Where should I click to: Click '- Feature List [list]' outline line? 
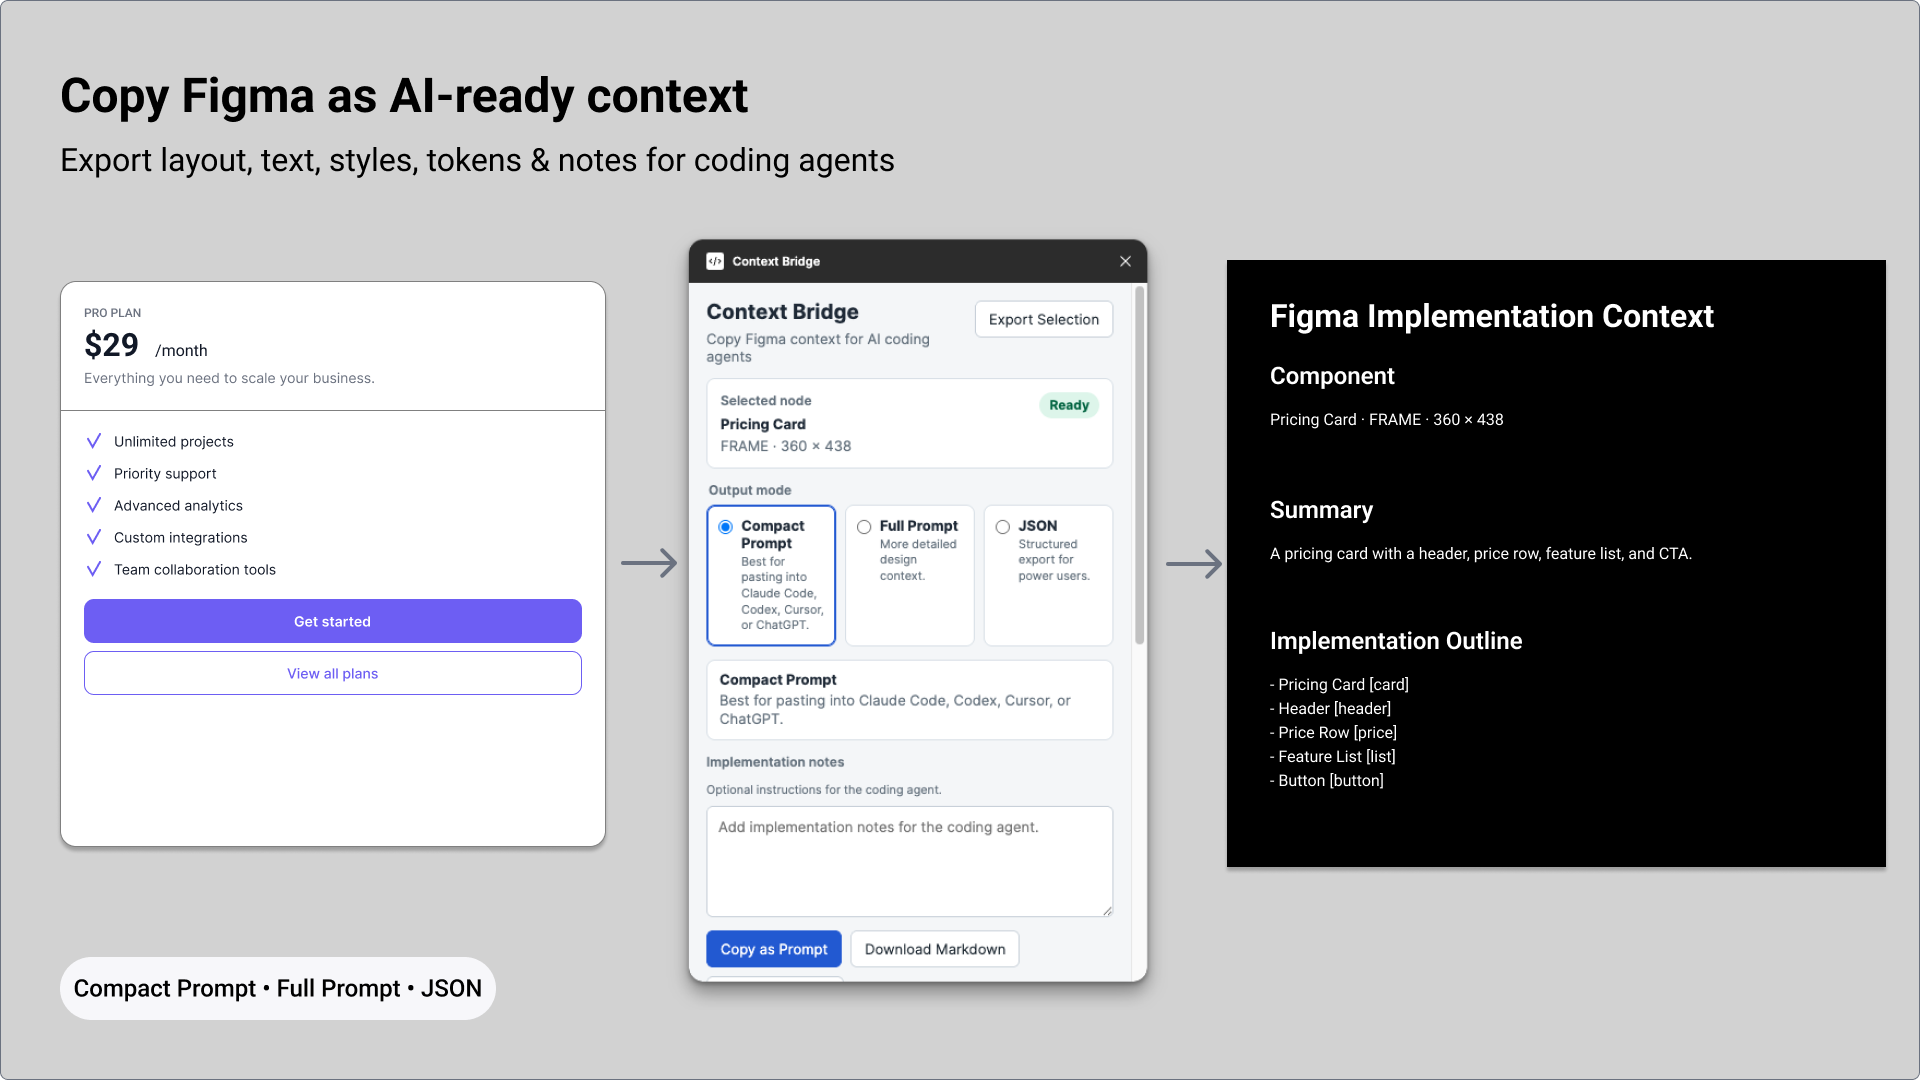point(1333,756)
